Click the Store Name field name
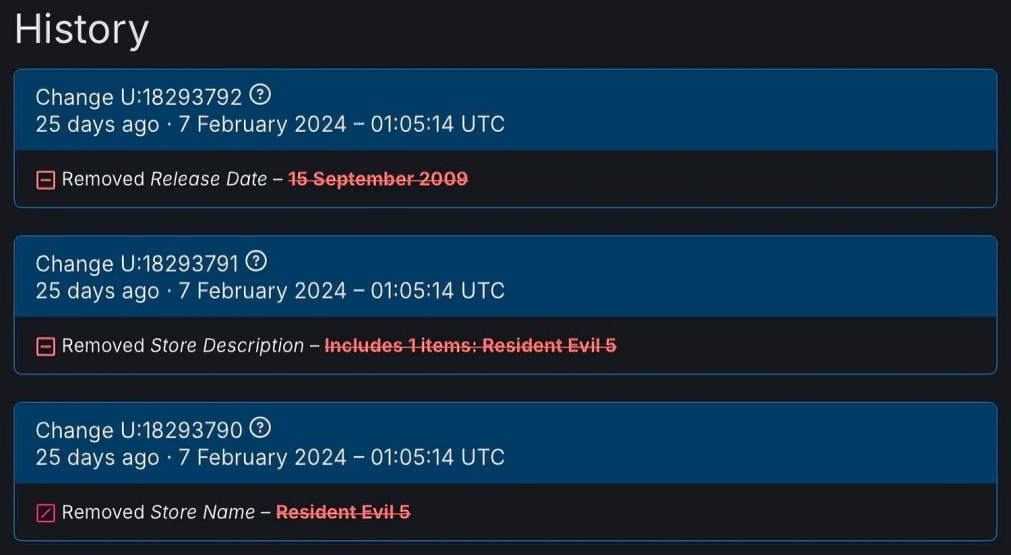 tap(202, 512)
